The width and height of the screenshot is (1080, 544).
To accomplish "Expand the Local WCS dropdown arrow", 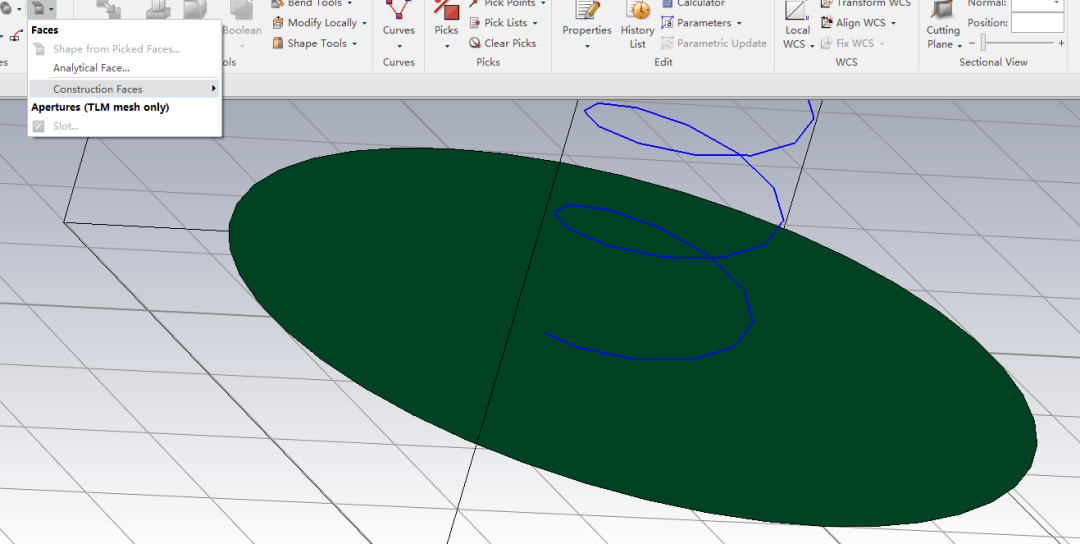I will (x=812, y=45).
